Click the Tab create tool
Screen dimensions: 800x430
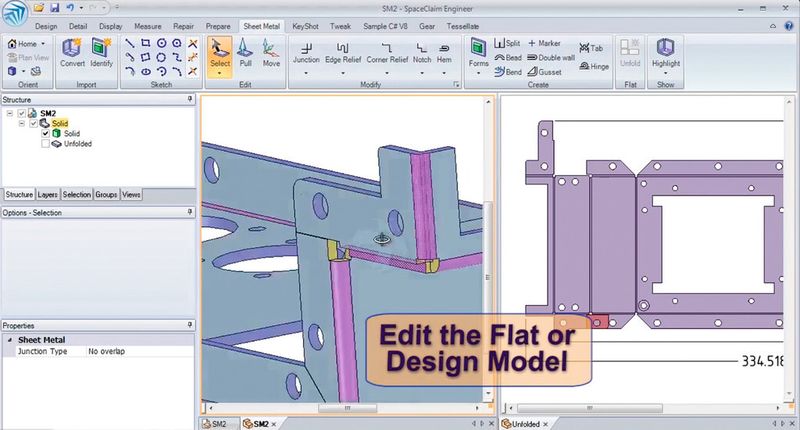pos(591,48)
